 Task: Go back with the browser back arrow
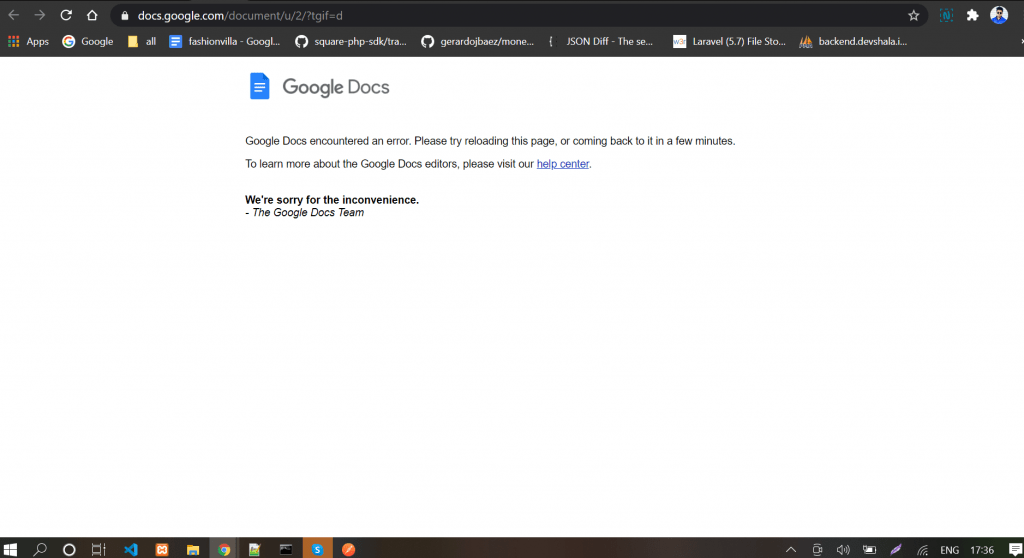pyautogui.click(x=14, y=15)
